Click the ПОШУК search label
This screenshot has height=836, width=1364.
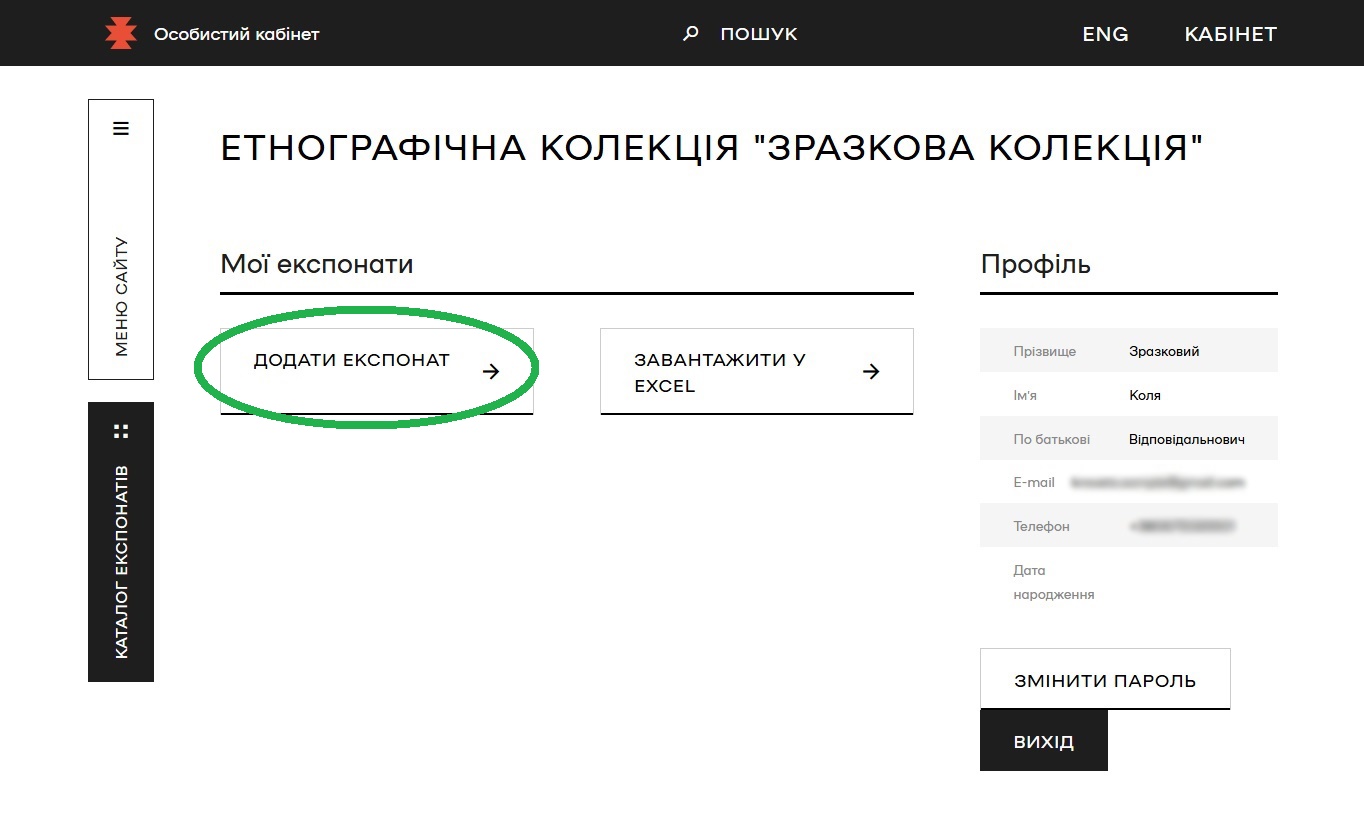758,34
